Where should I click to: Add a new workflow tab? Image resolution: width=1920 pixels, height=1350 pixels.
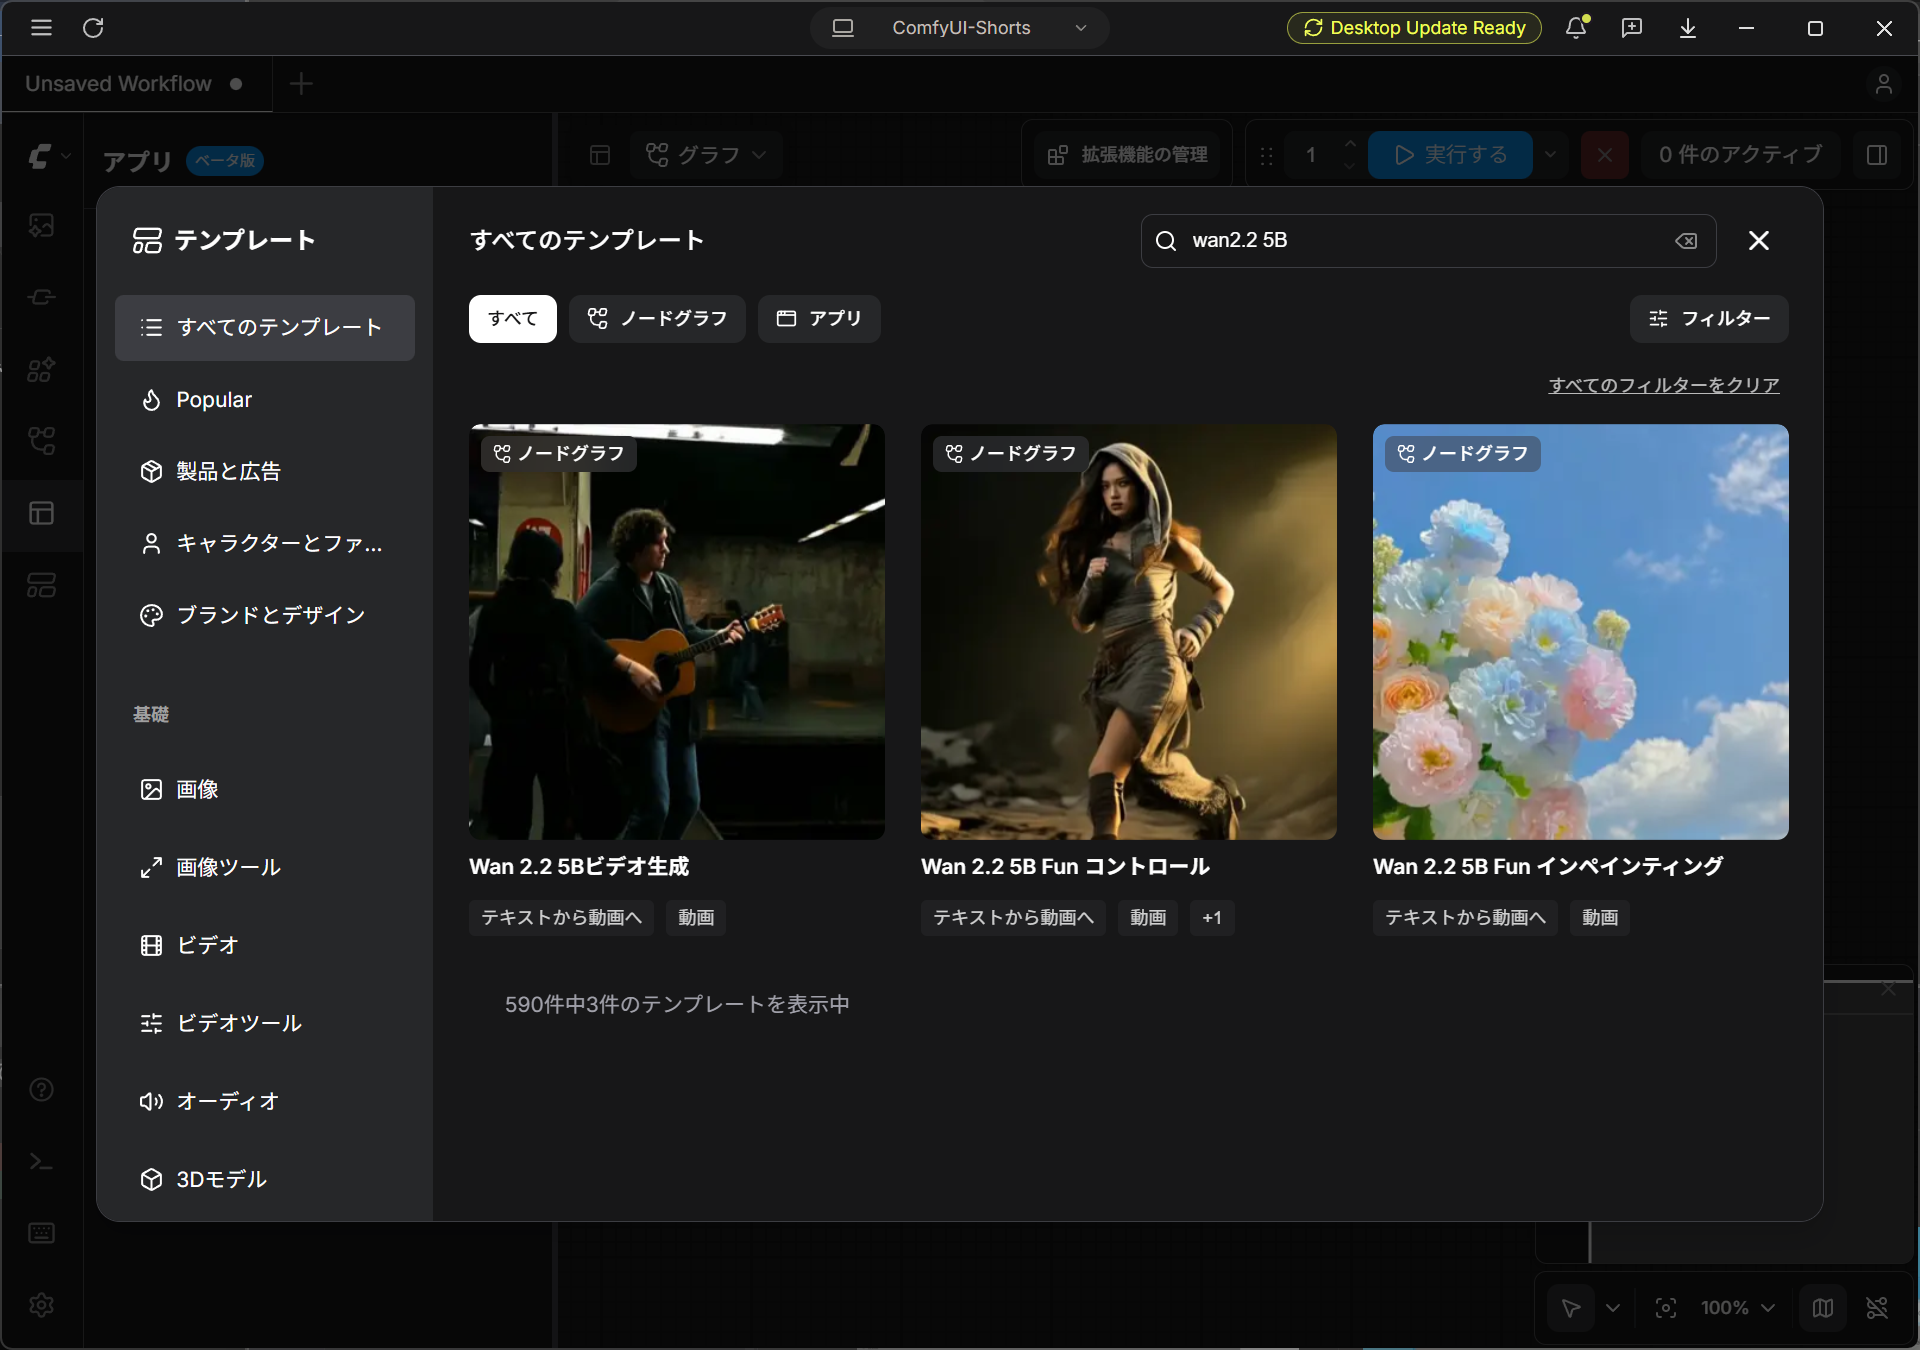(x=301, y=84)
